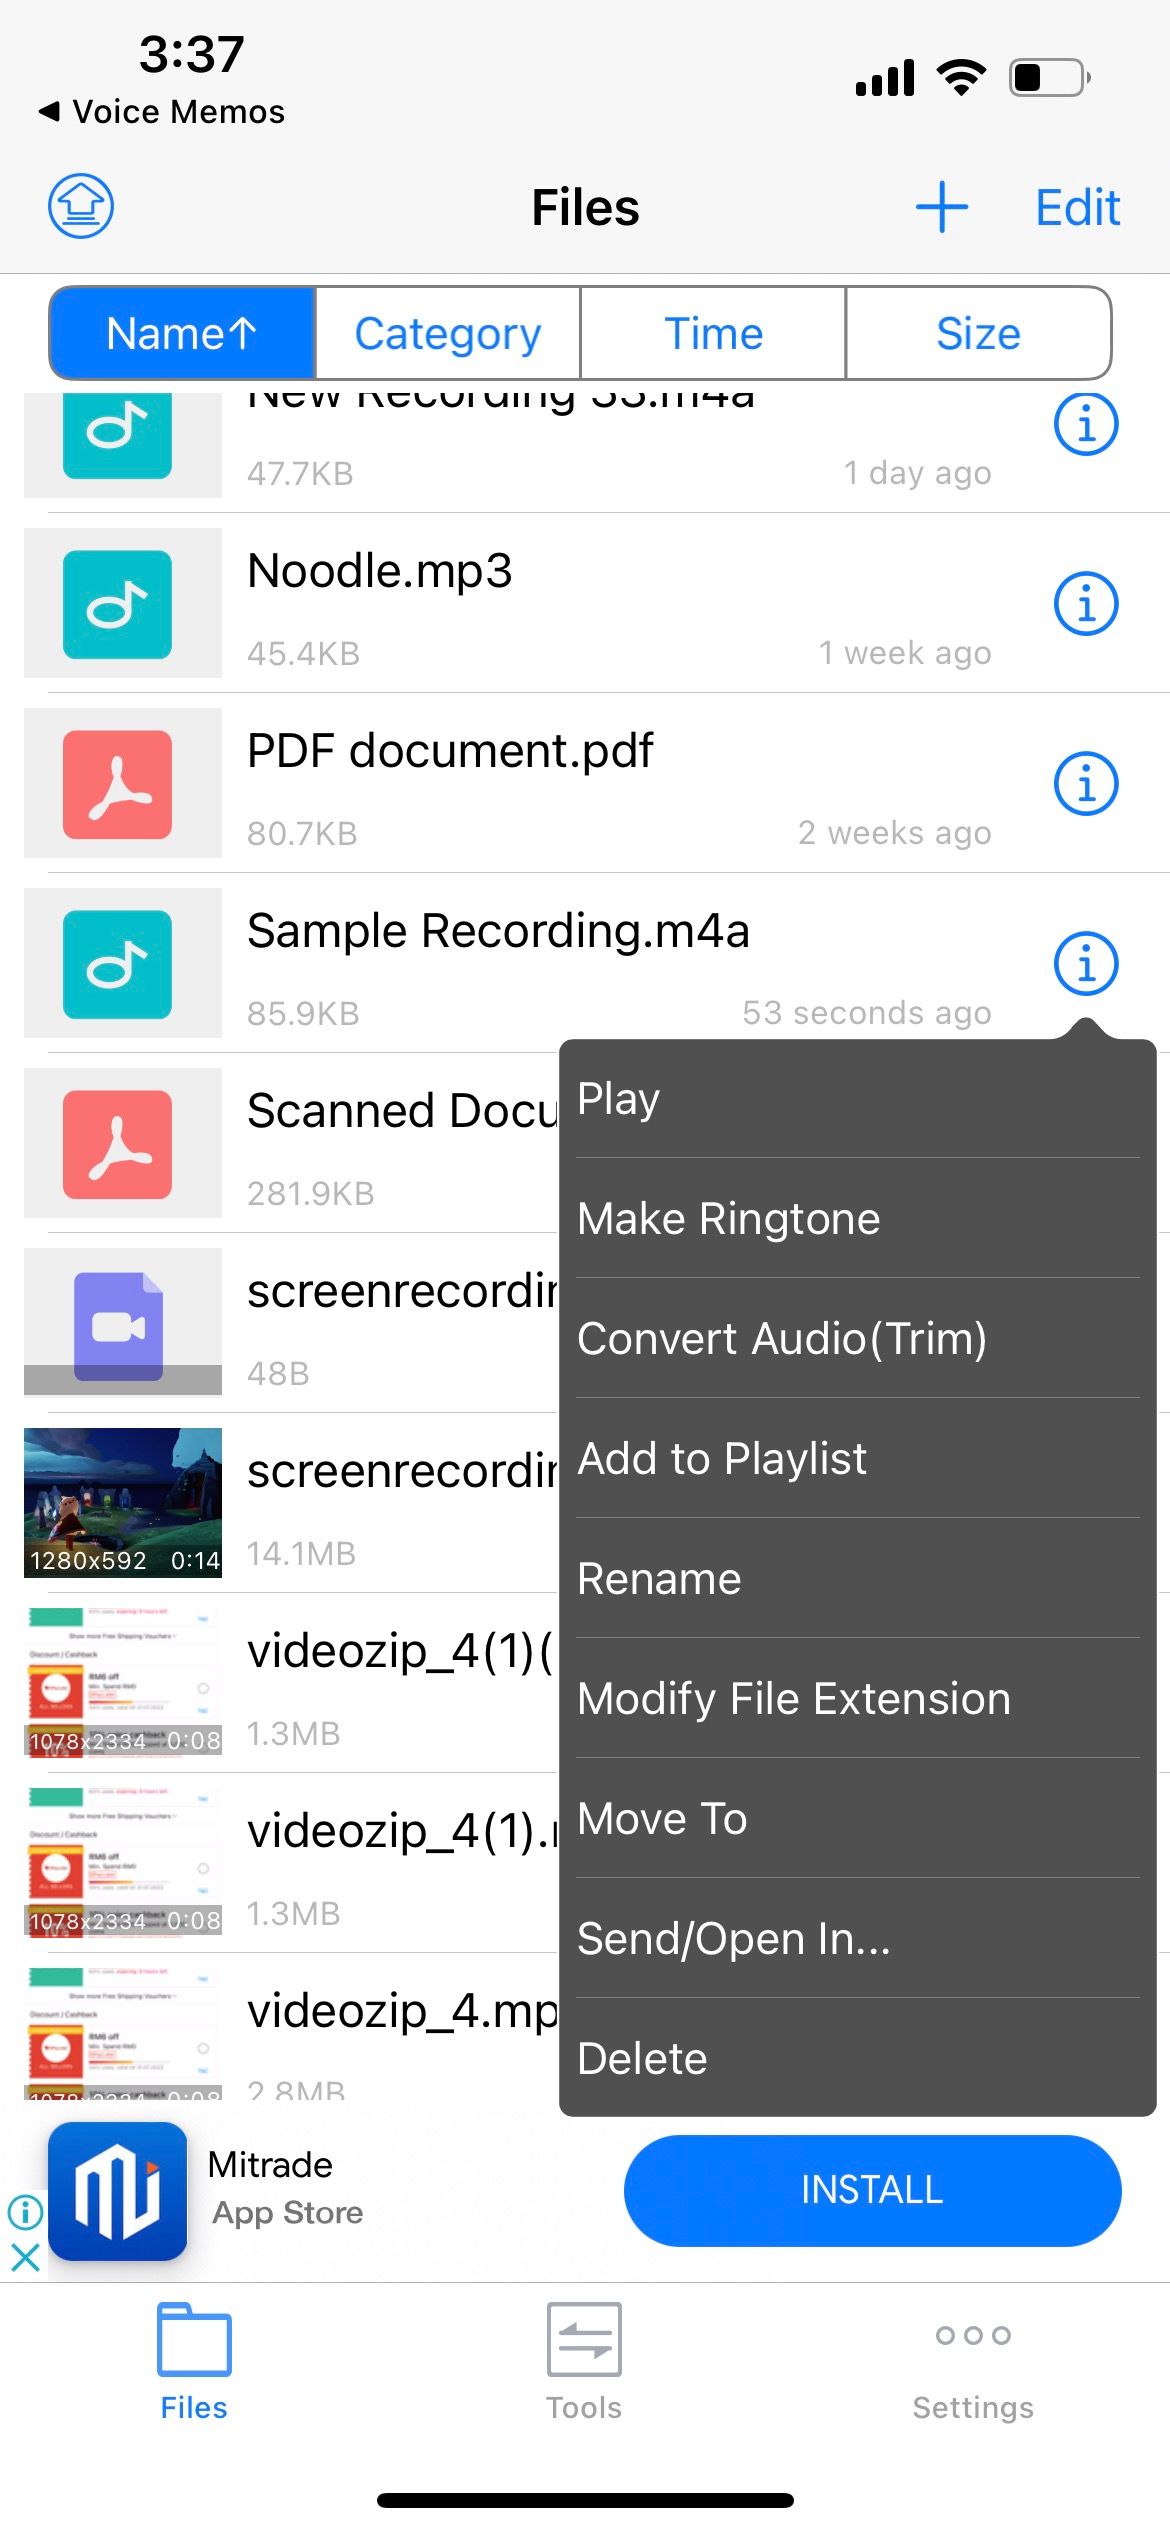1170x2532 pixels.
Task: Select Play in the context menu
Action: tap(858, 1098)
